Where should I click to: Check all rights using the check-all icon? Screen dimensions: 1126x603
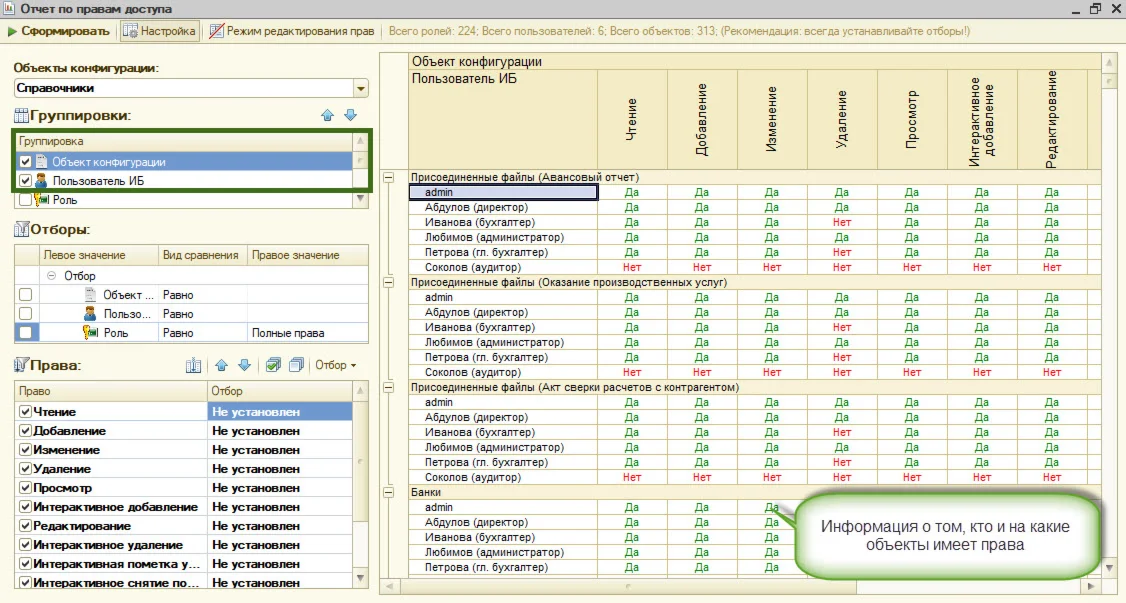coord(274,366)
